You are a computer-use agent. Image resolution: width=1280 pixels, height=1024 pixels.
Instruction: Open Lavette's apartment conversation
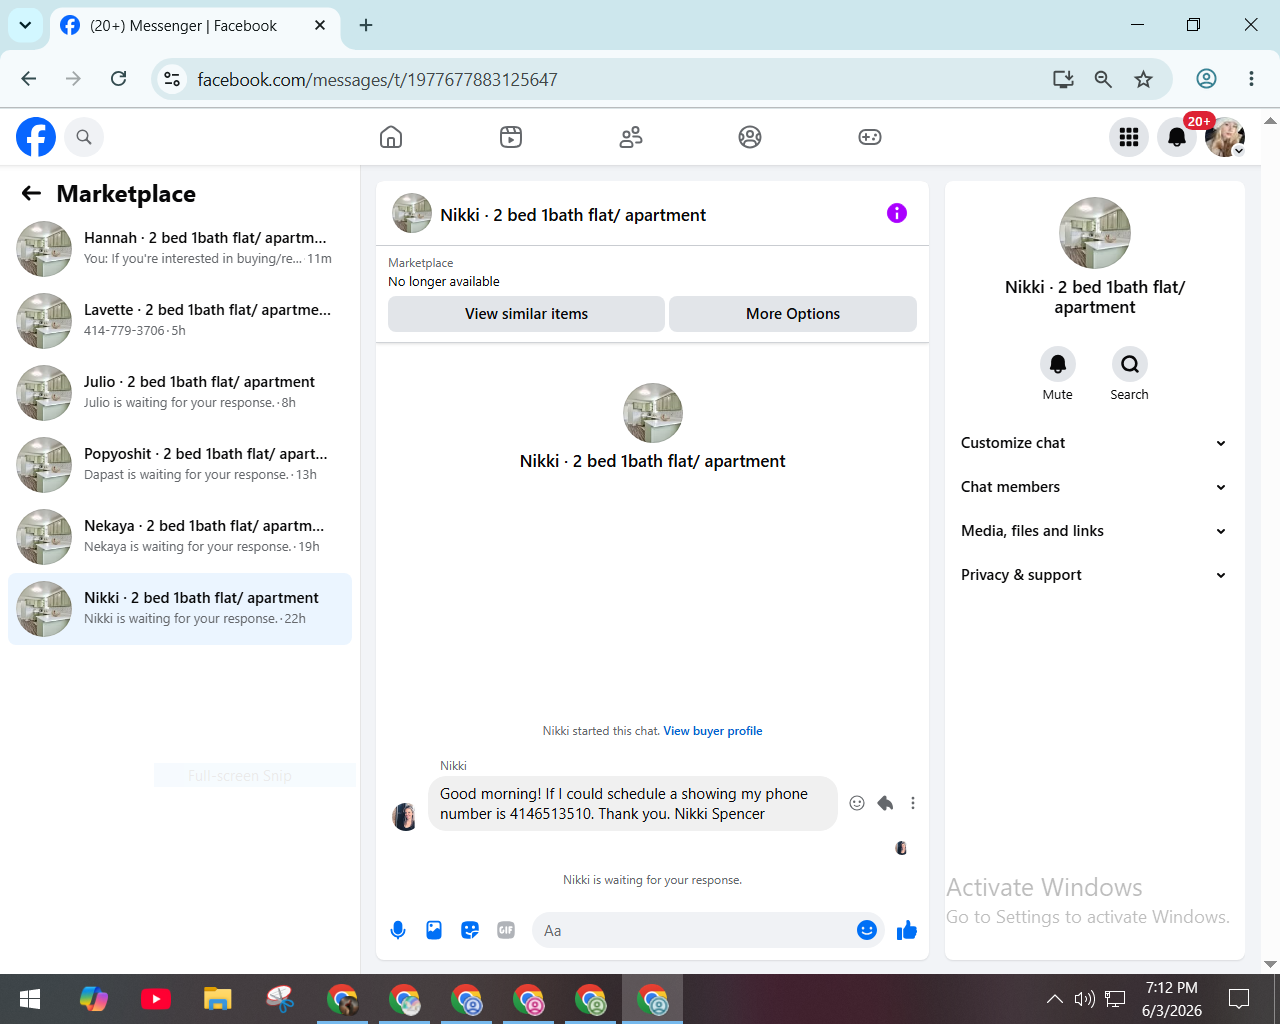[180, 321]
